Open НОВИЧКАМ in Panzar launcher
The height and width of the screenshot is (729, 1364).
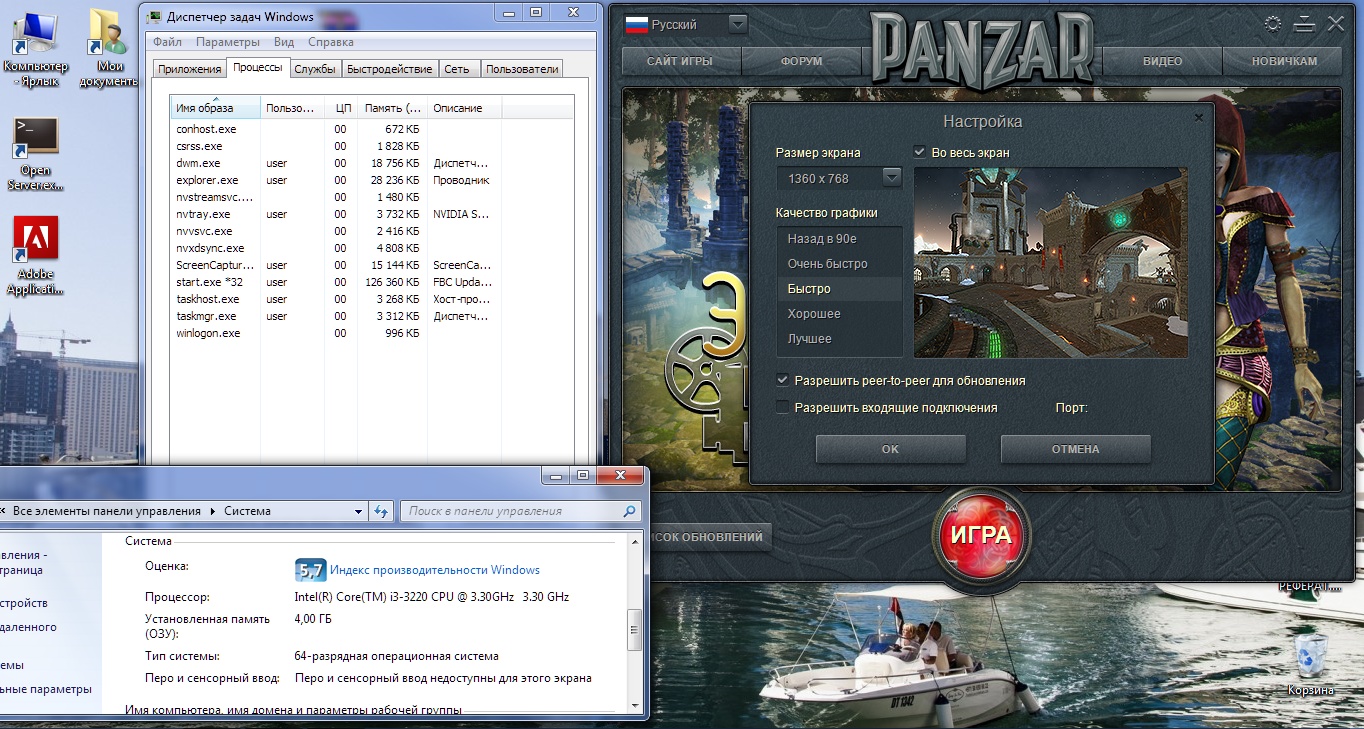click(x=1285, y=61)
